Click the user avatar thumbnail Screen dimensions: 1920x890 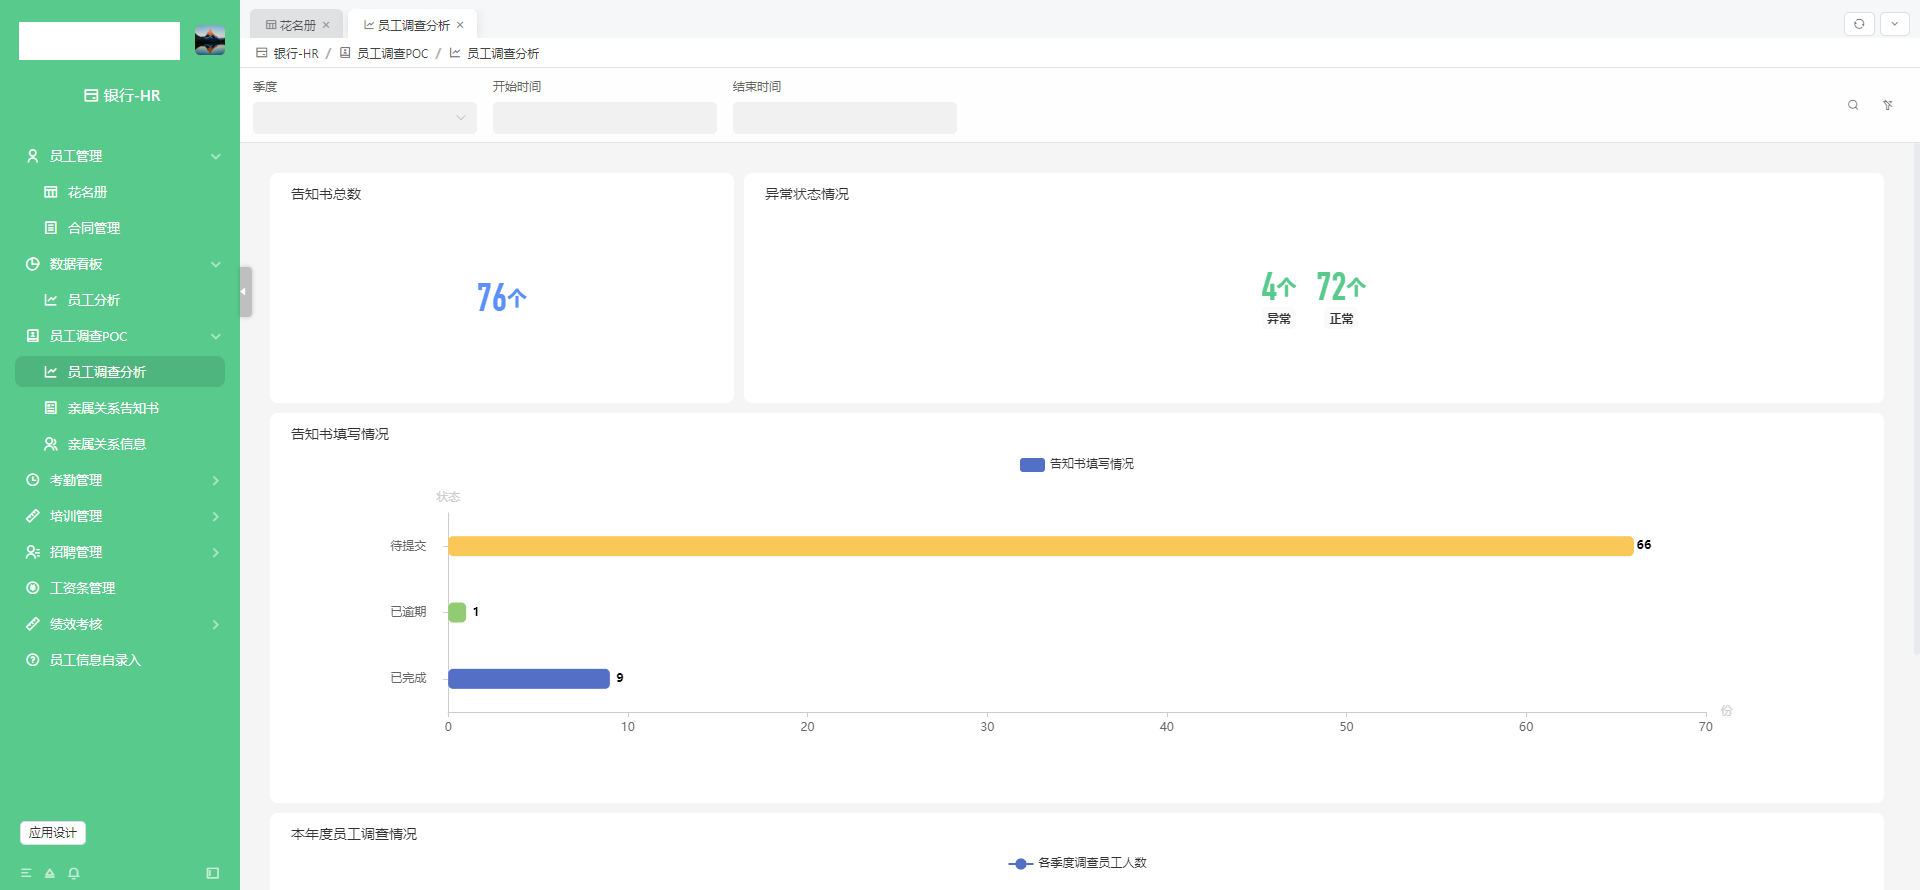[210, 41]
